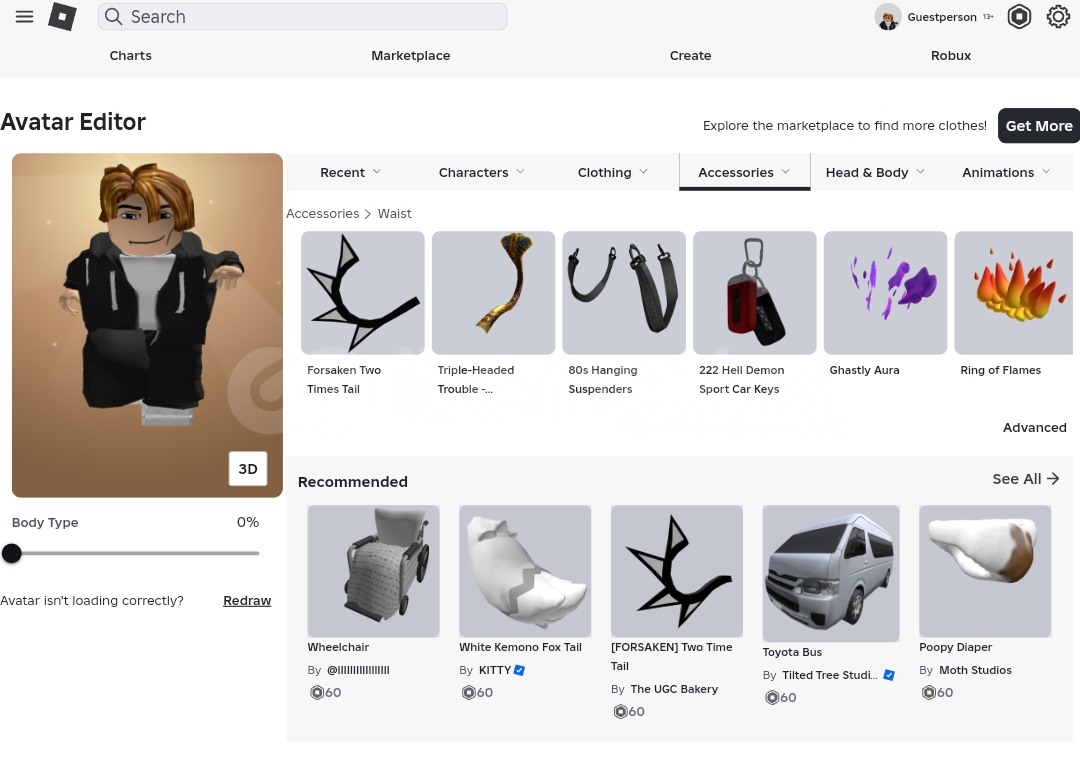Open the Robux balance icon
Screen dimensions: 1080x782
coord(1019,17)
